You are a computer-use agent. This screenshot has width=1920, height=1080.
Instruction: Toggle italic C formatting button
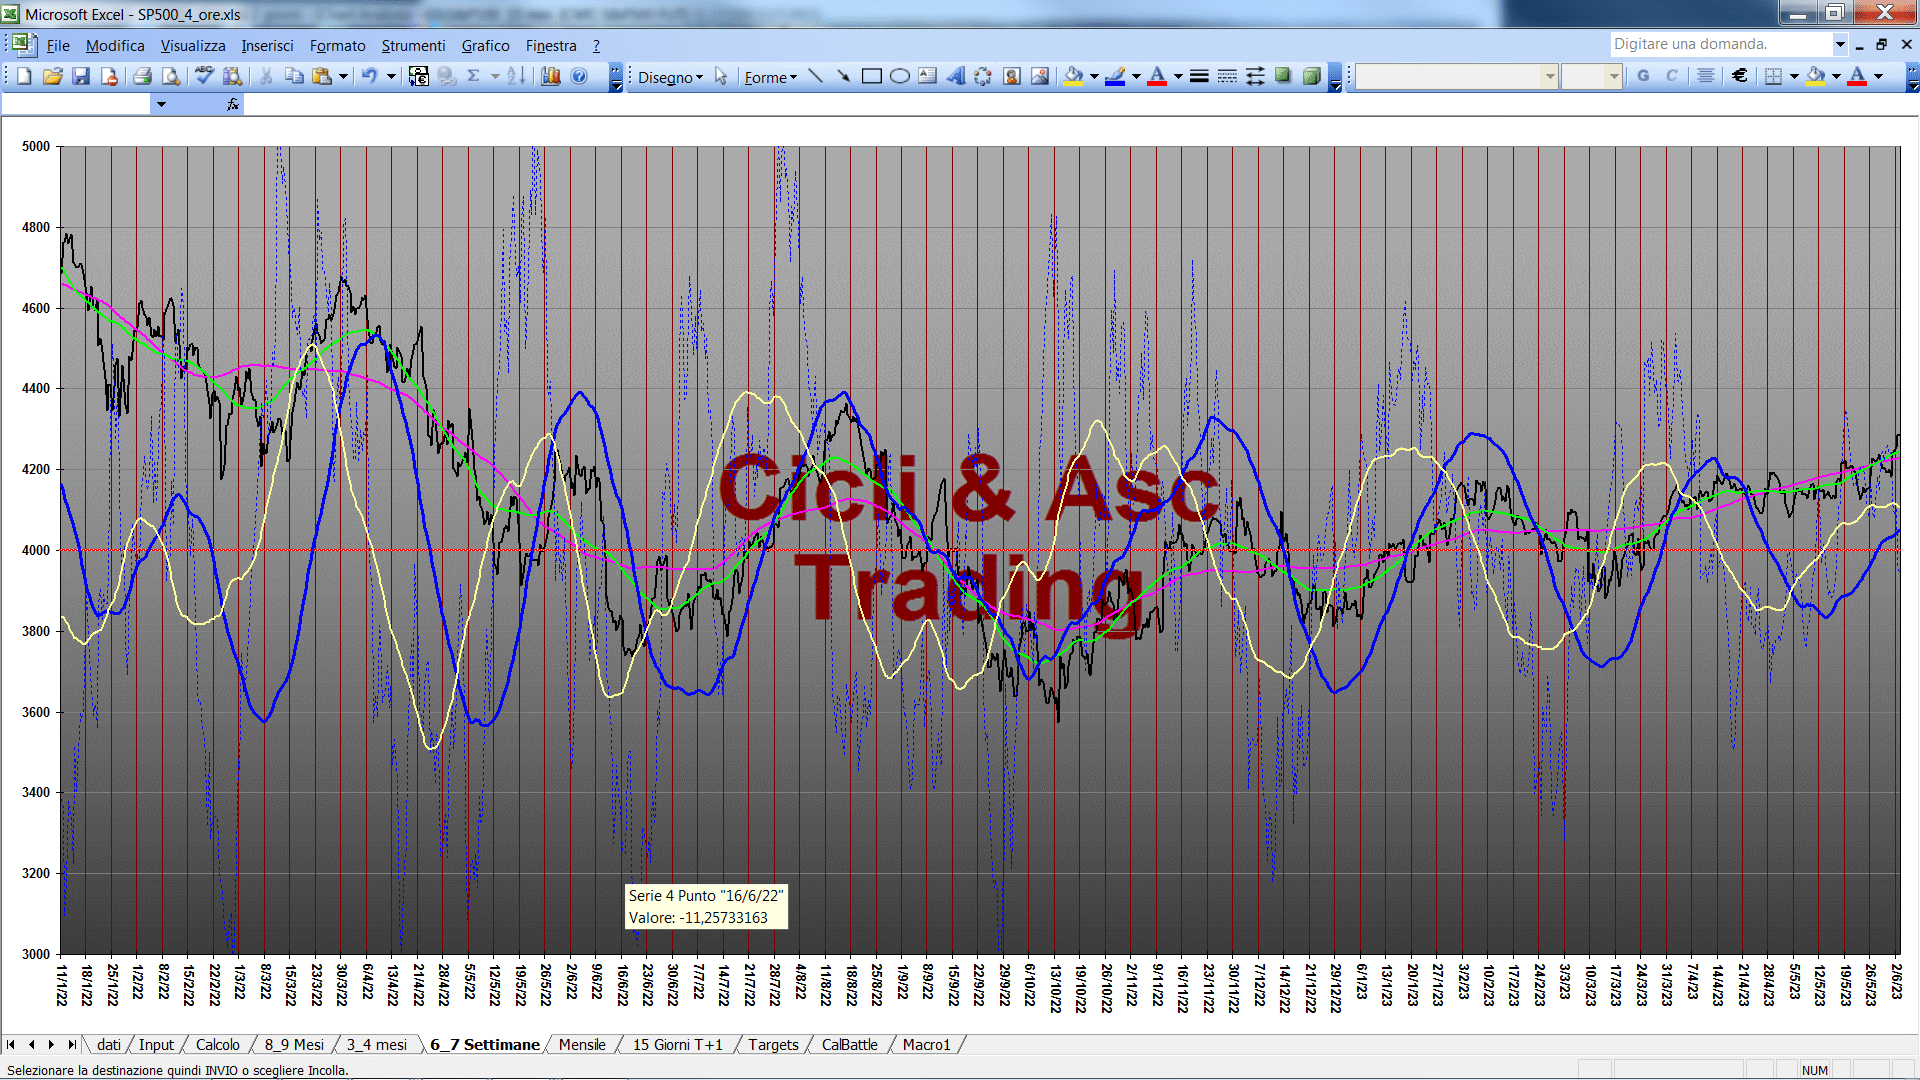pyautogui.click(x=1671, y=76)
